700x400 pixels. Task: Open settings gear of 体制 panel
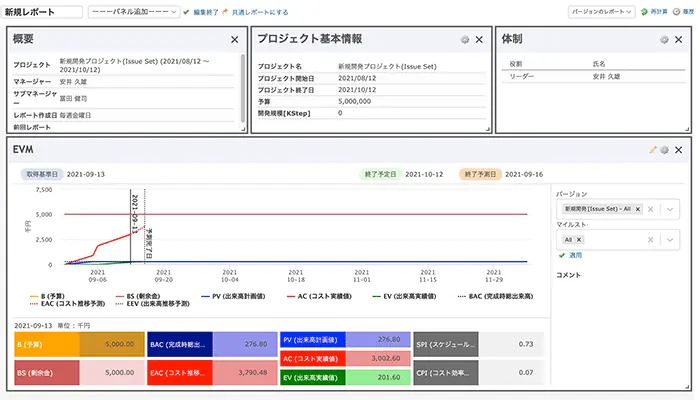pos(664,40)
